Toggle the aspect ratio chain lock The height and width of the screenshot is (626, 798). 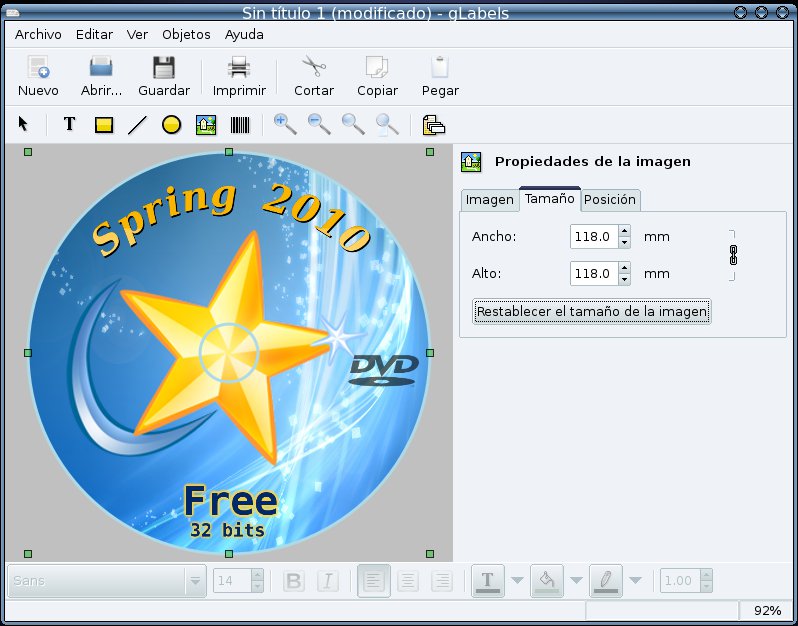tap(733, 255)
